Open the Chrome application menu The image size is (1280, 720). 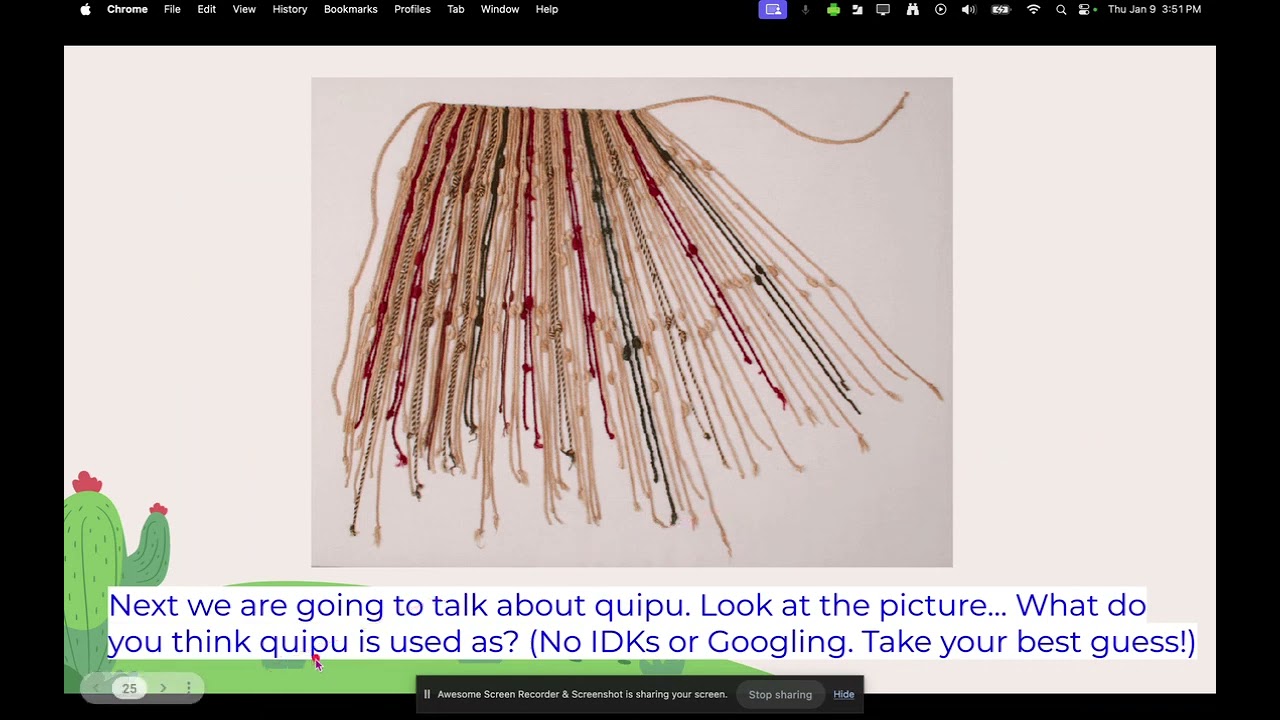127,9
